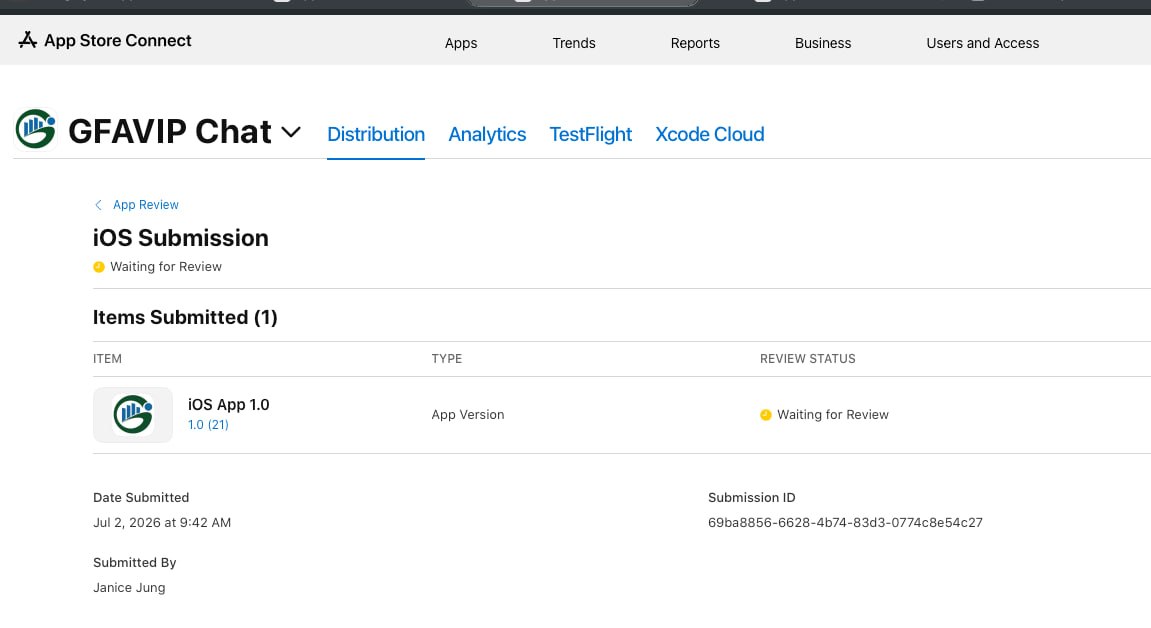Expand the GFAVIP Chat app switcher chevron
The height and width of the screenshot is (628, 1151).
291,132
